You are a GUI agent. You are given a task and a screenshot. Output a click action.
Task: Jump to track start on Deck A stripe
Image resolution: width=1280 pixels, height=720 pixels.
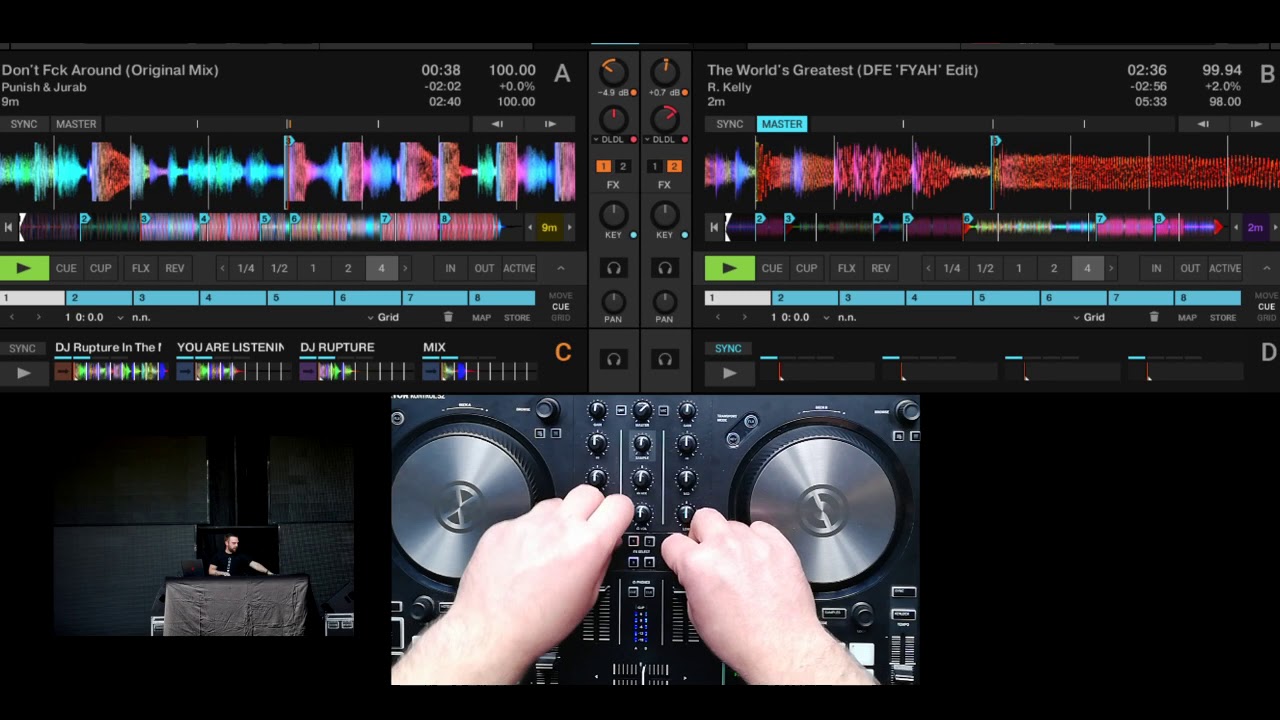pos(8,227)
